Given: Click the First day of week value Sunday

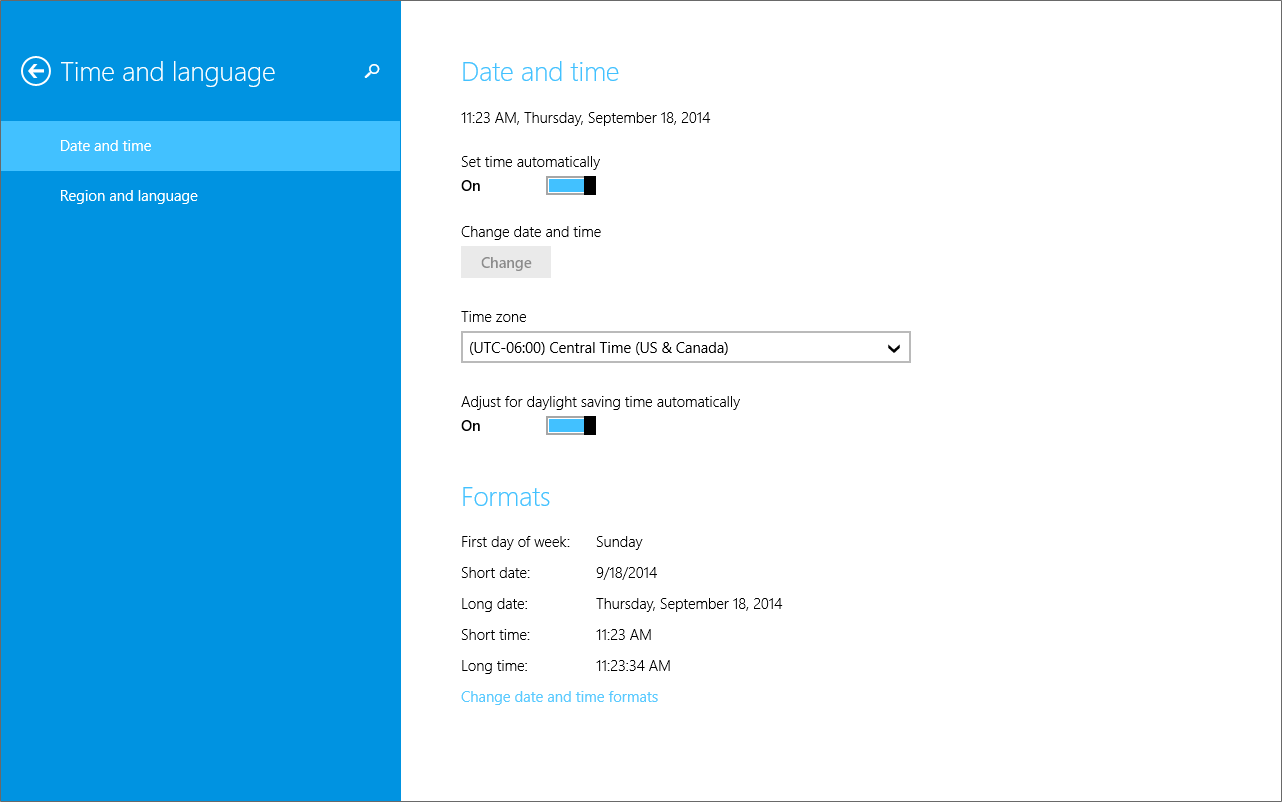Looking at the screenshot, I should point(619,542).
